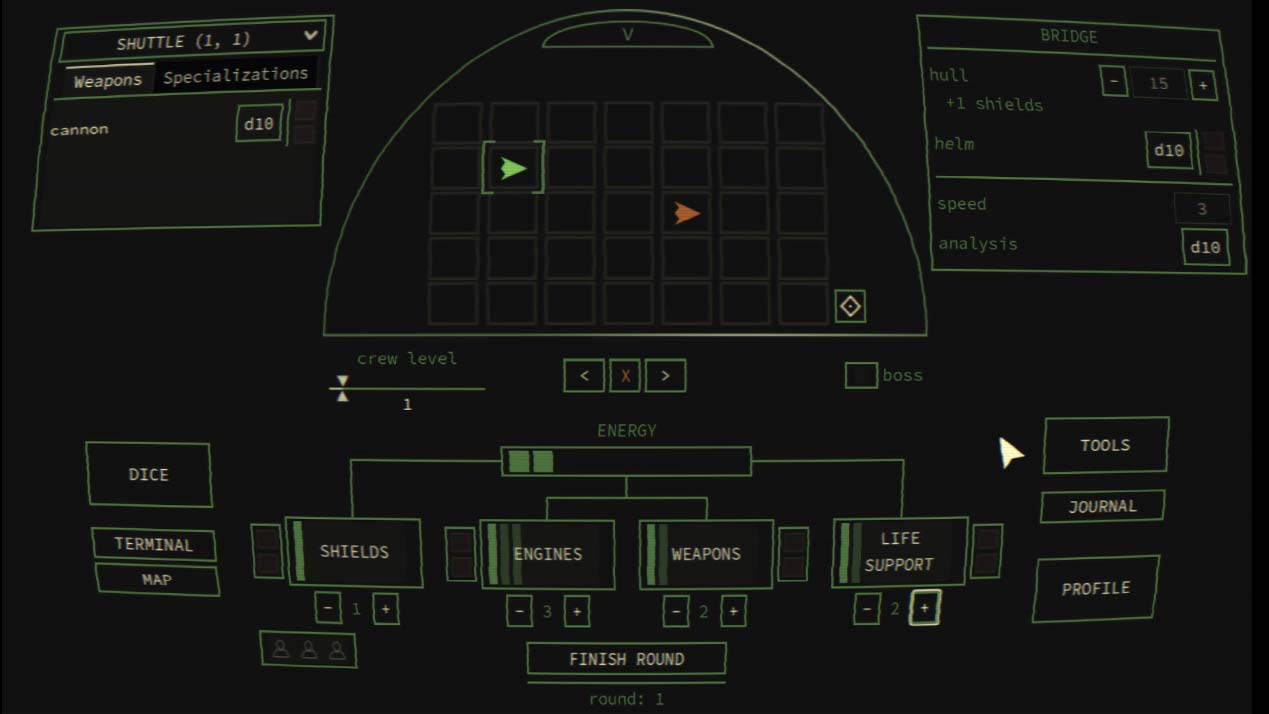Screen dimensions: 1269x714
Task: Decrease hull value with minus button
Action: pos(1114,82)
